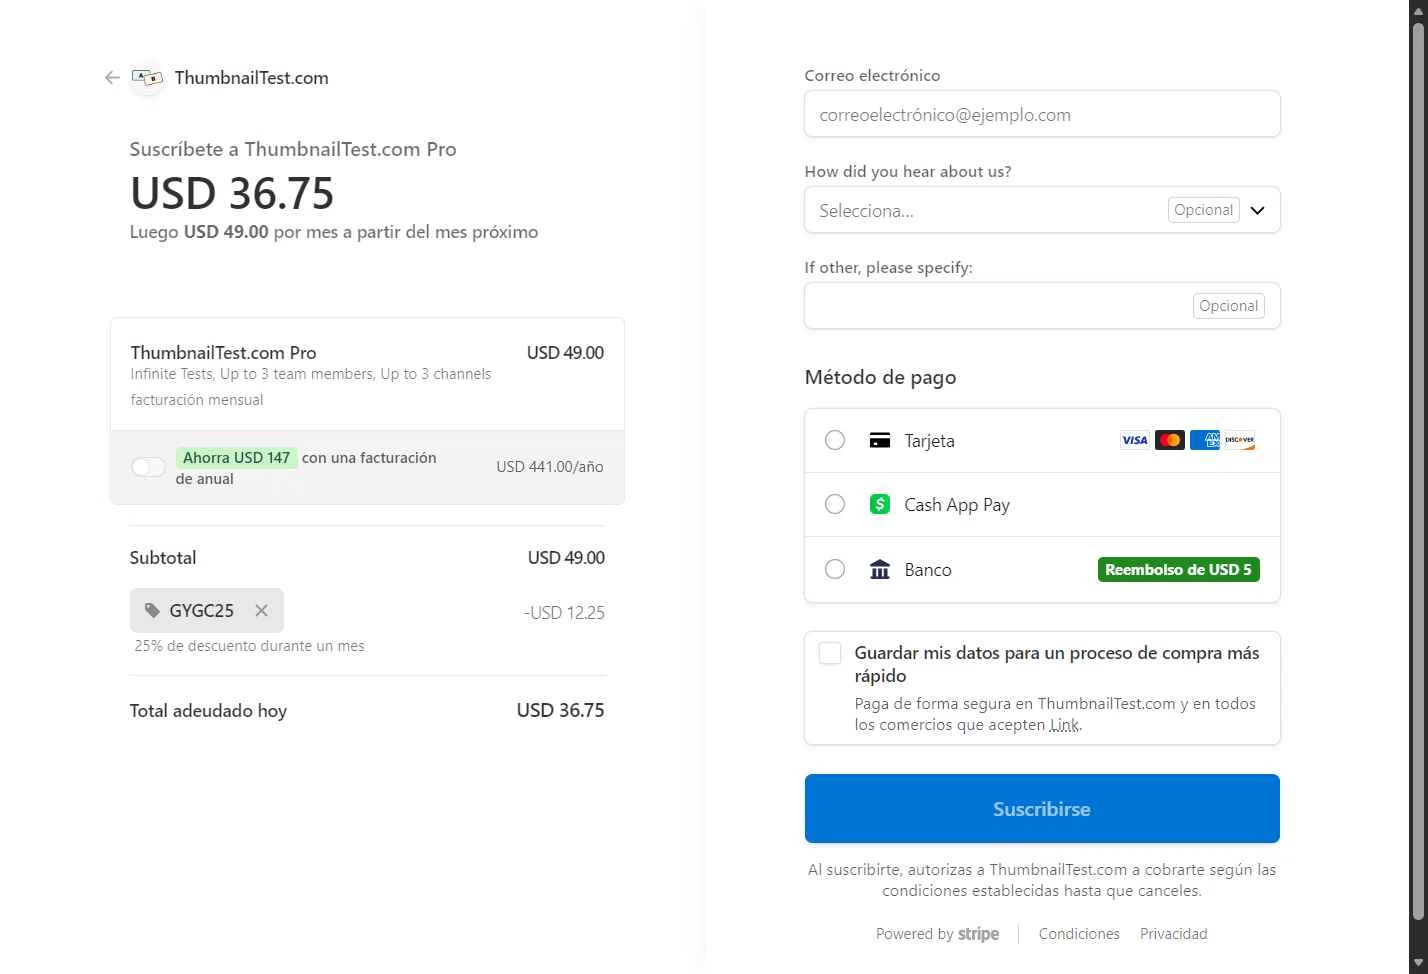Remove the GYGC25 promo code
The image size is (1428, 974).
coord(261,610)
